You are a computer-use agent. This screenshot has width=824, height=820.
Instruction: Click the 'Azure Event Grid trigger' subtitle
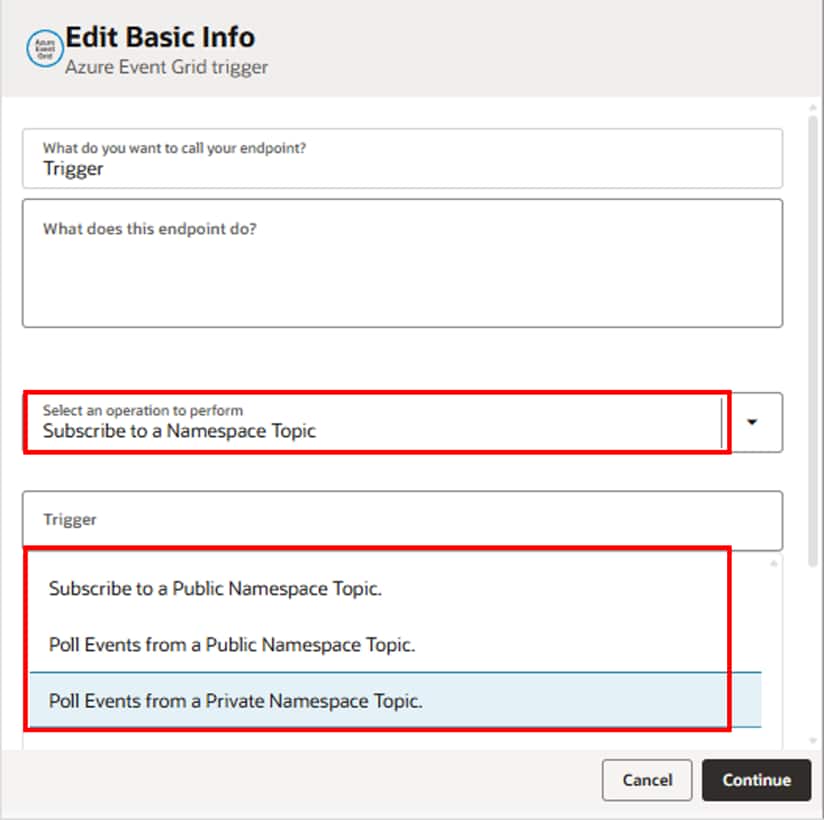pyautogui.click(x=167, y=68)
